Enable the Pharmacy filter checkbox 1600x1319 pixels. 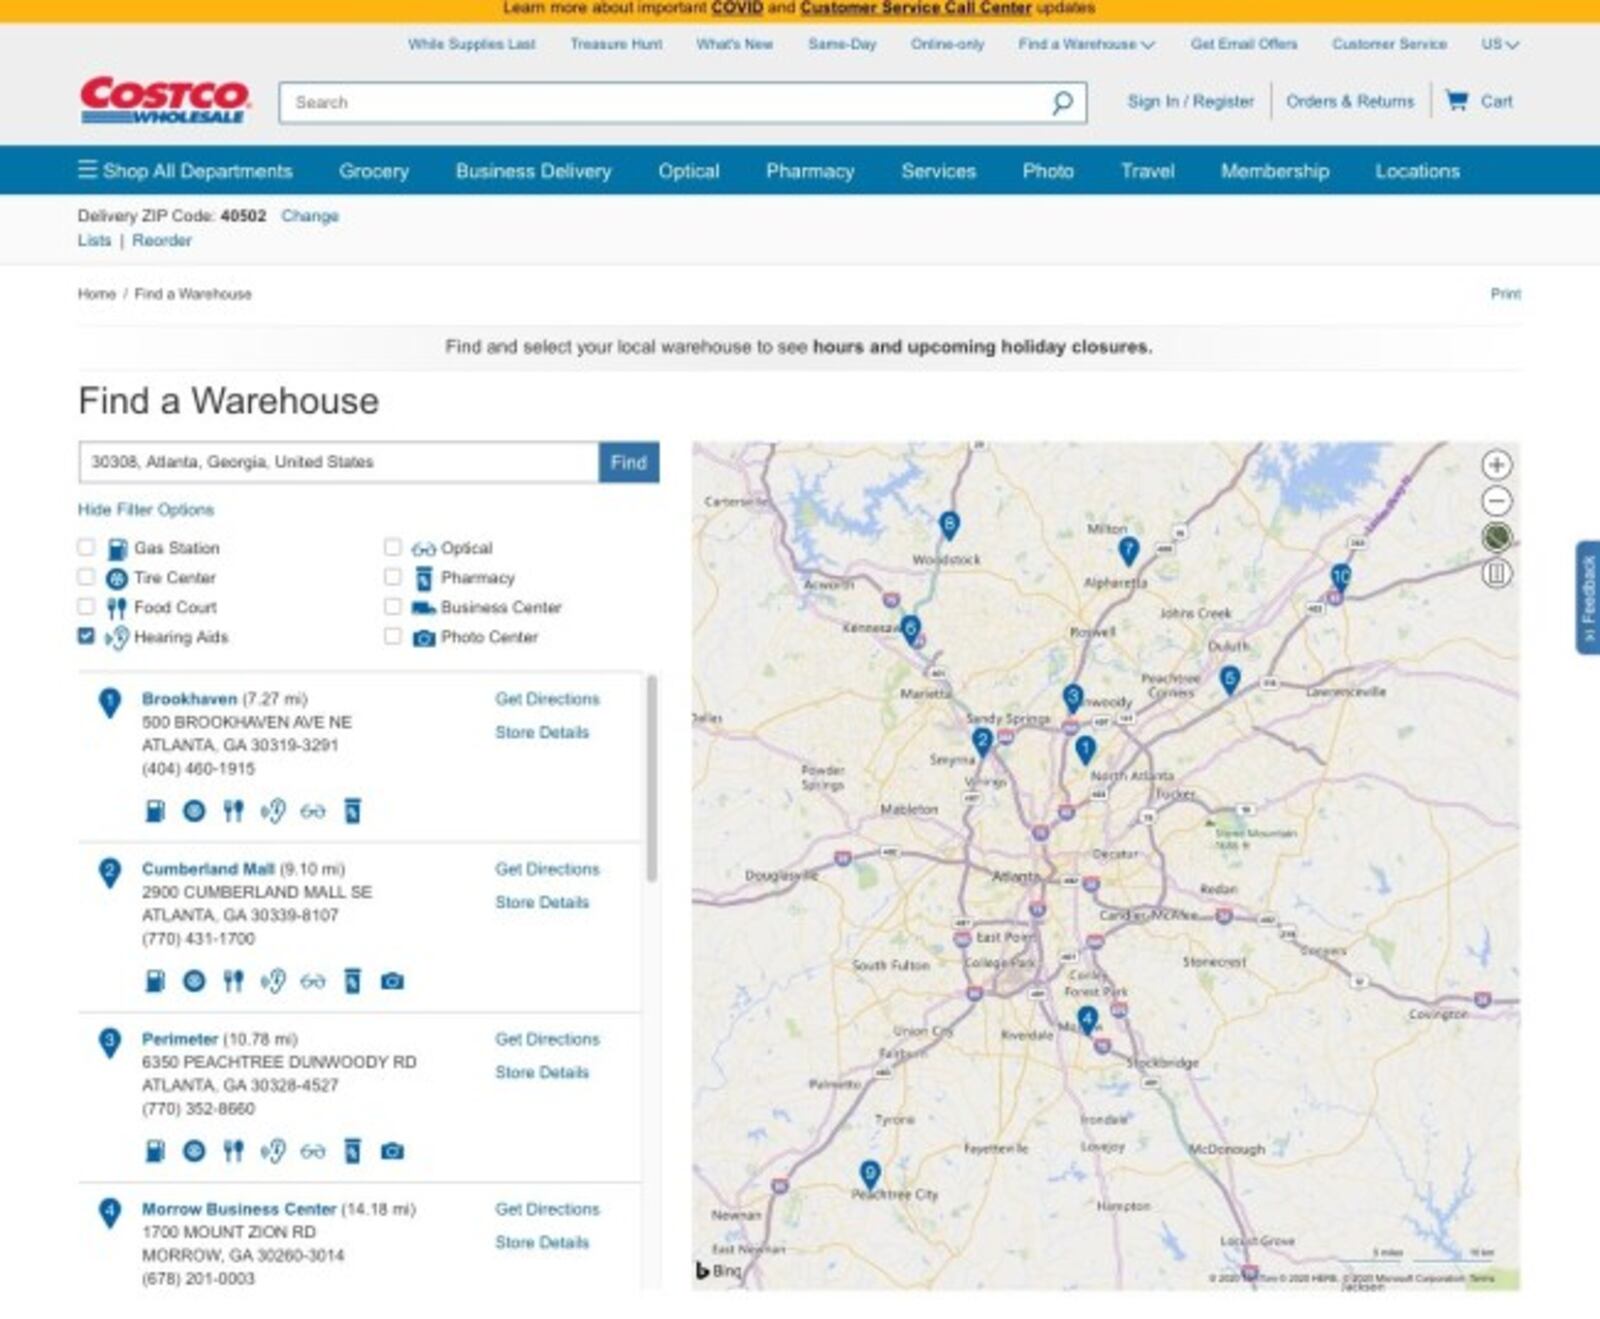coord(393,577)
